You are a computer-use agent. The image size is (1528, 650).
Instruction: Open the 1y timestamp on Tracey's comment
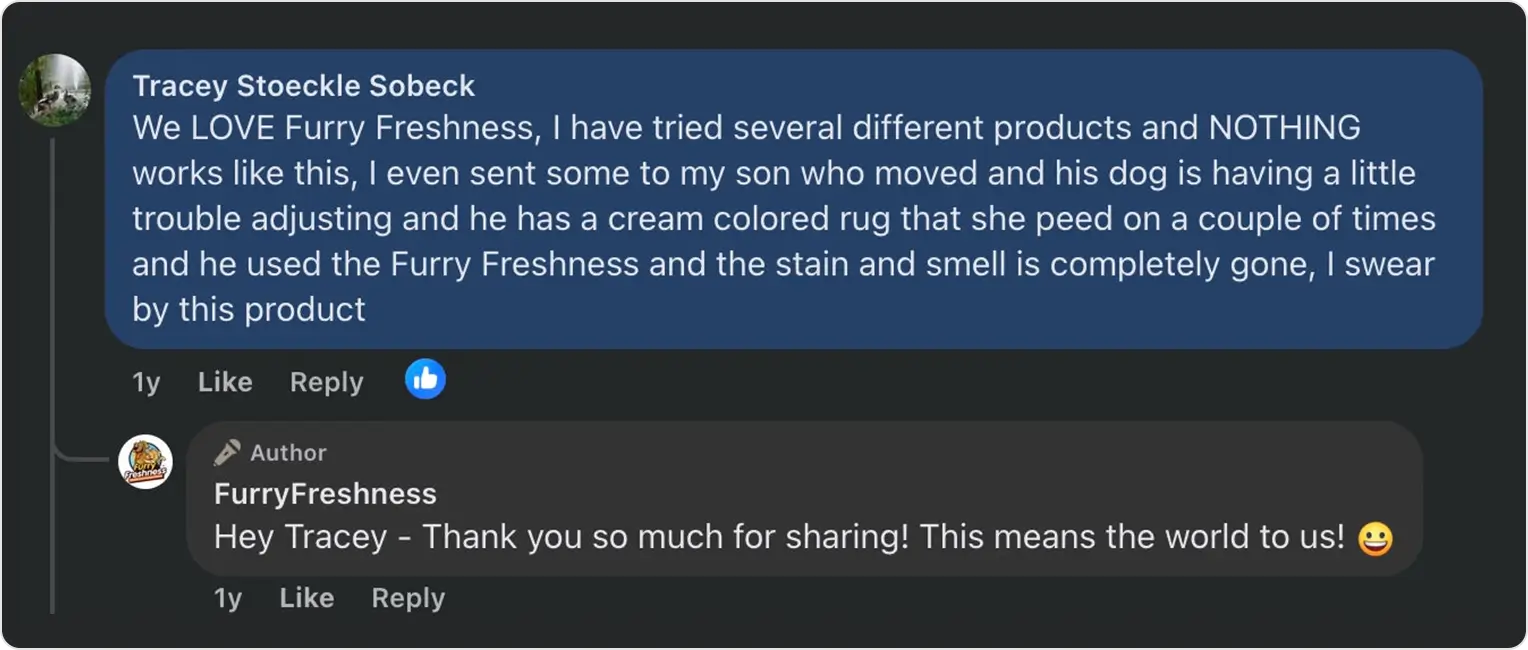point(146,382)
